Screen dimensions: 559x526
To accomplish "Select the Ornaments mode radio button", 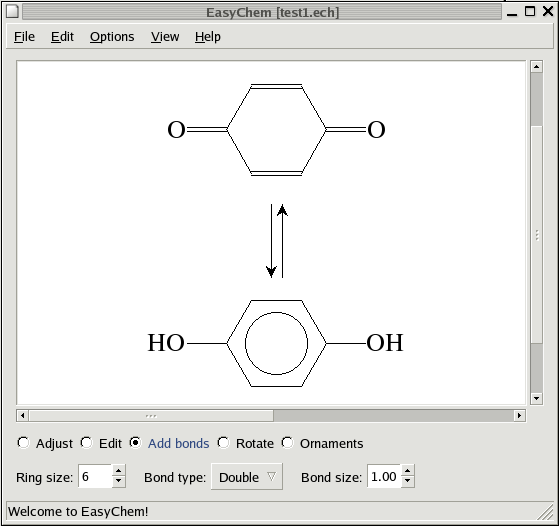I will [287, 443].
